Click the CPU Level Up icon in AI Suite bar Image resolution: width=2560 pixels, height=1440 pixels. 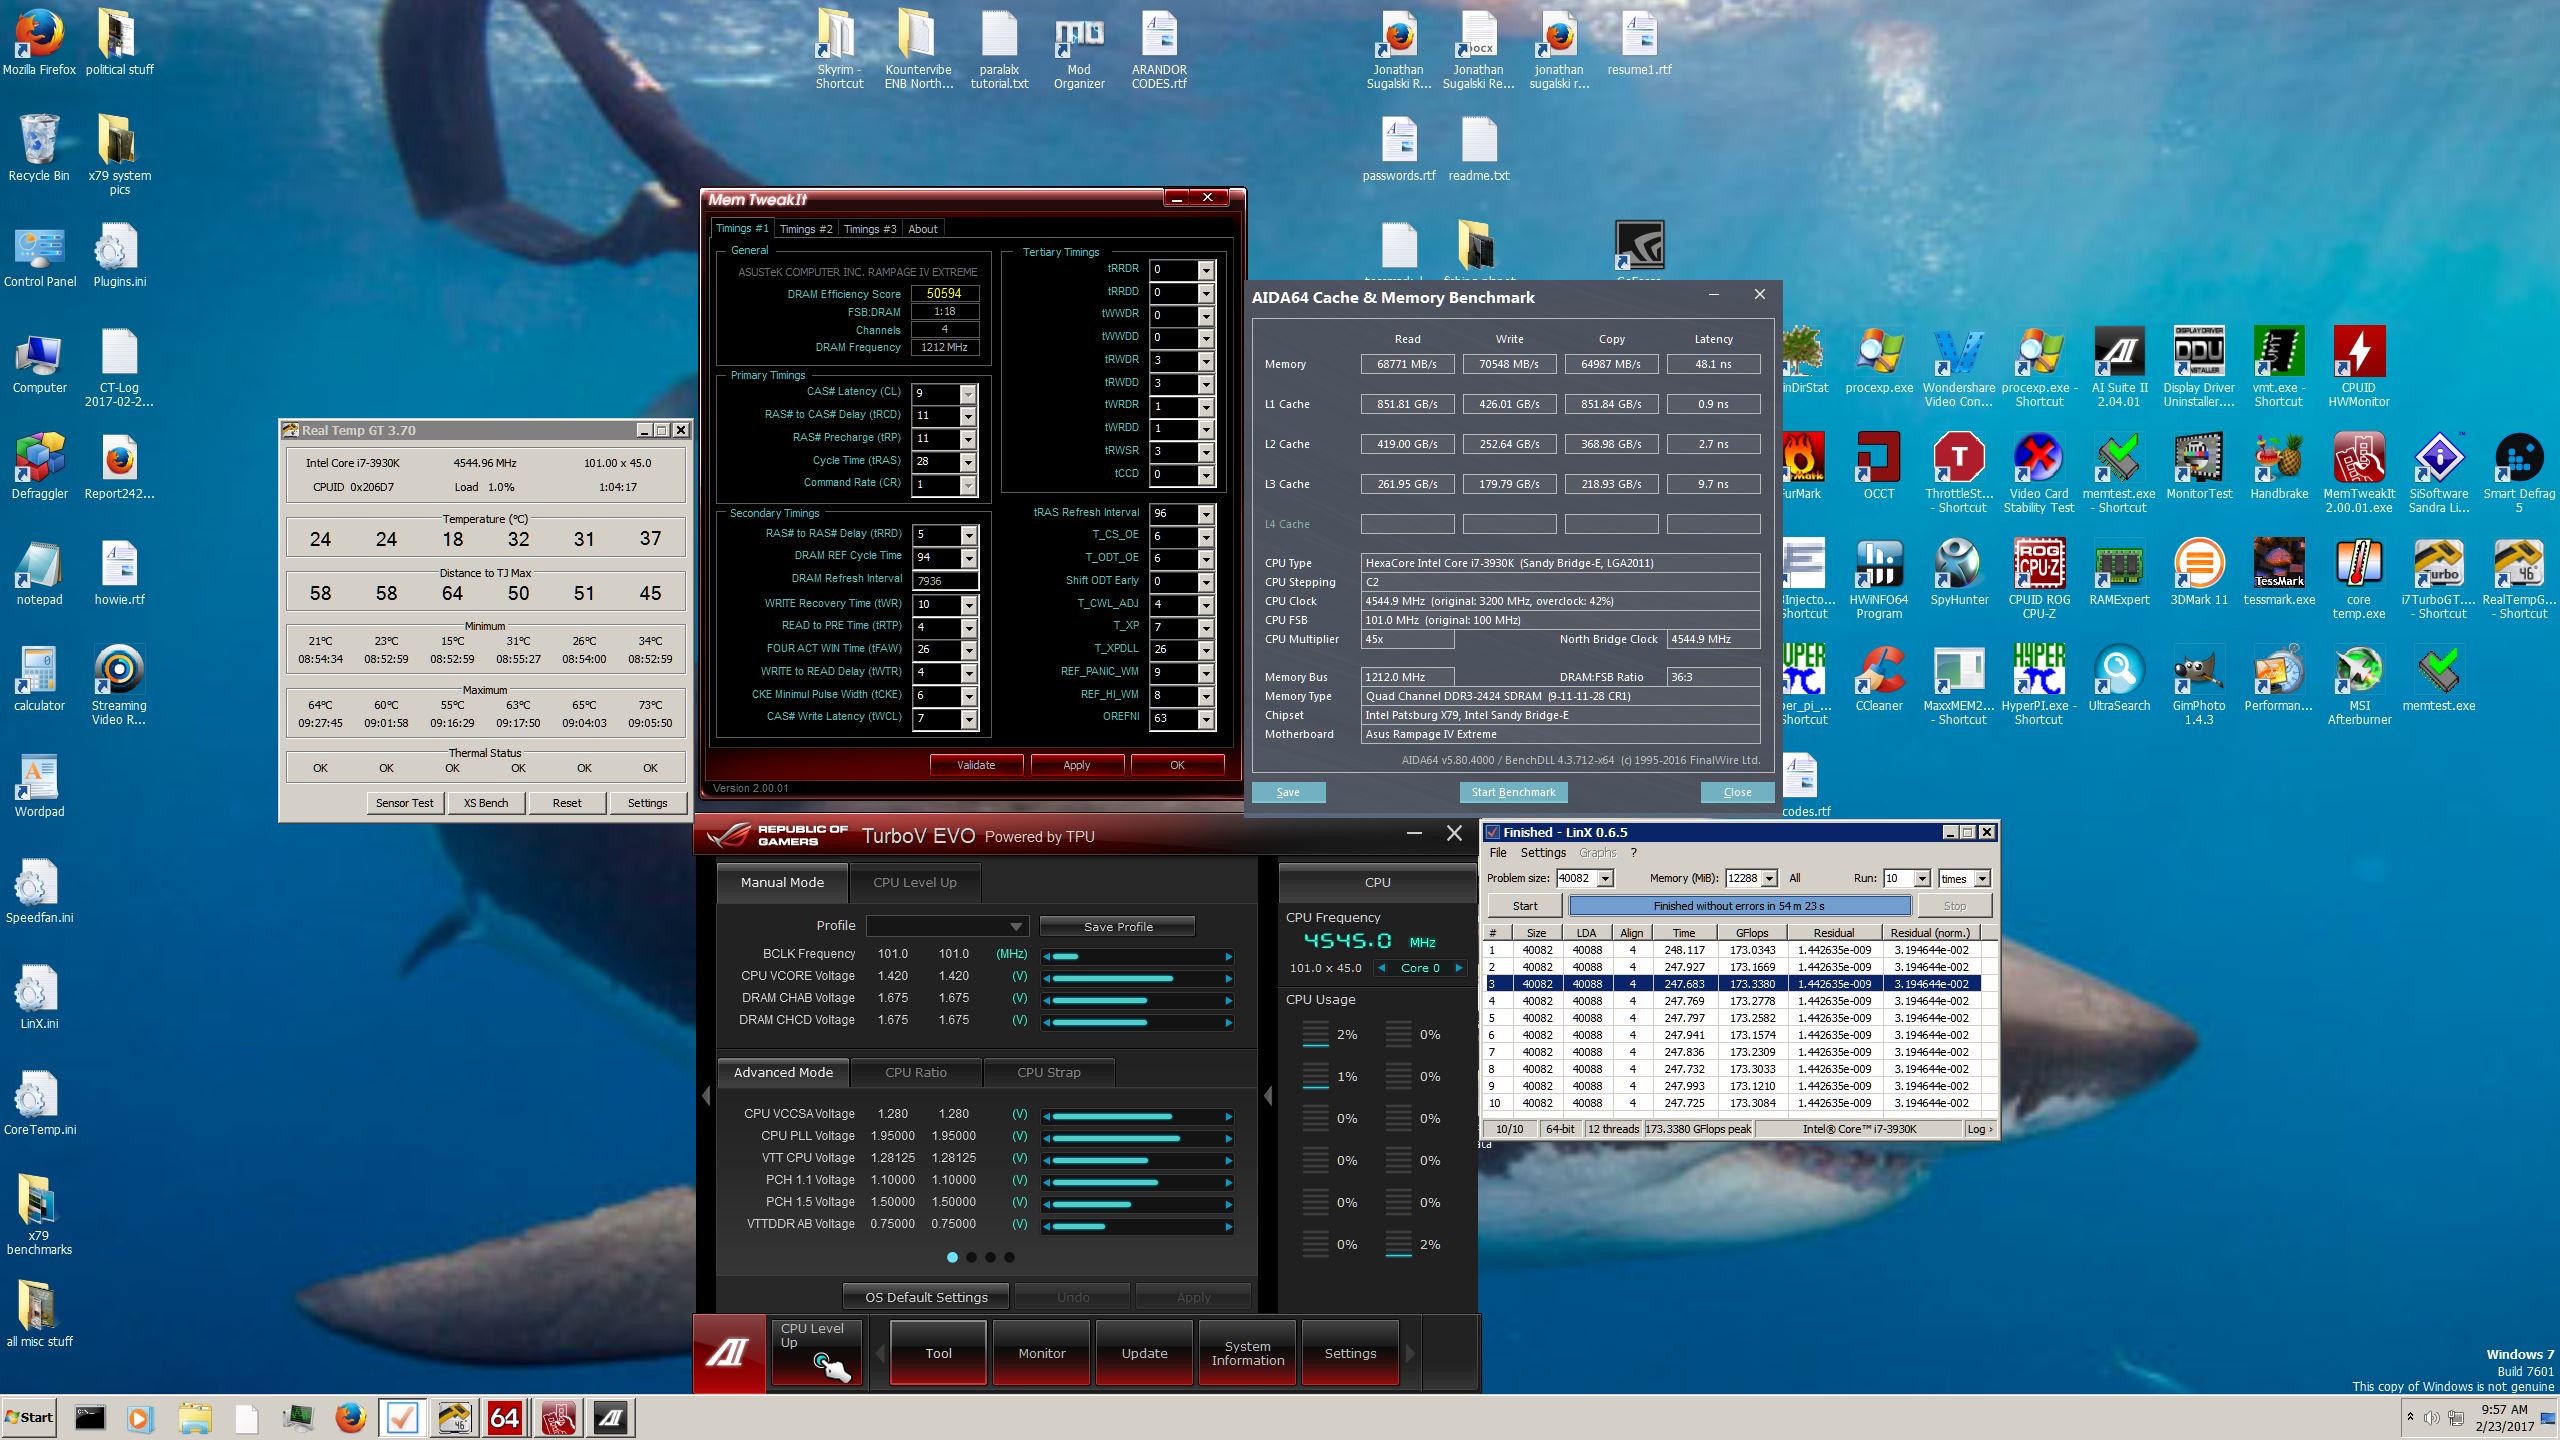(816, 1353)
